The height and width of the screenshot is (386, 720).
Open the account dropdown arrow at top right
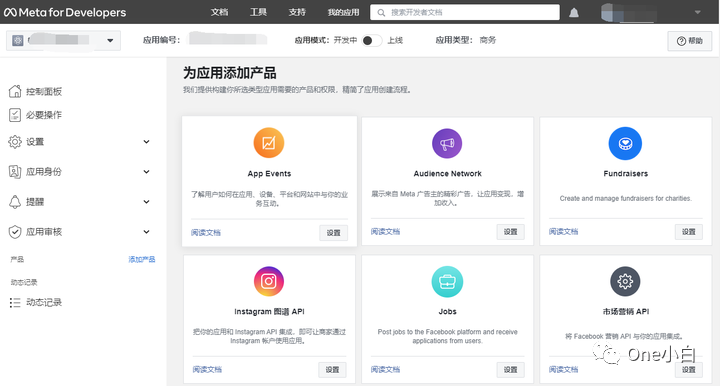click(698, 12)
